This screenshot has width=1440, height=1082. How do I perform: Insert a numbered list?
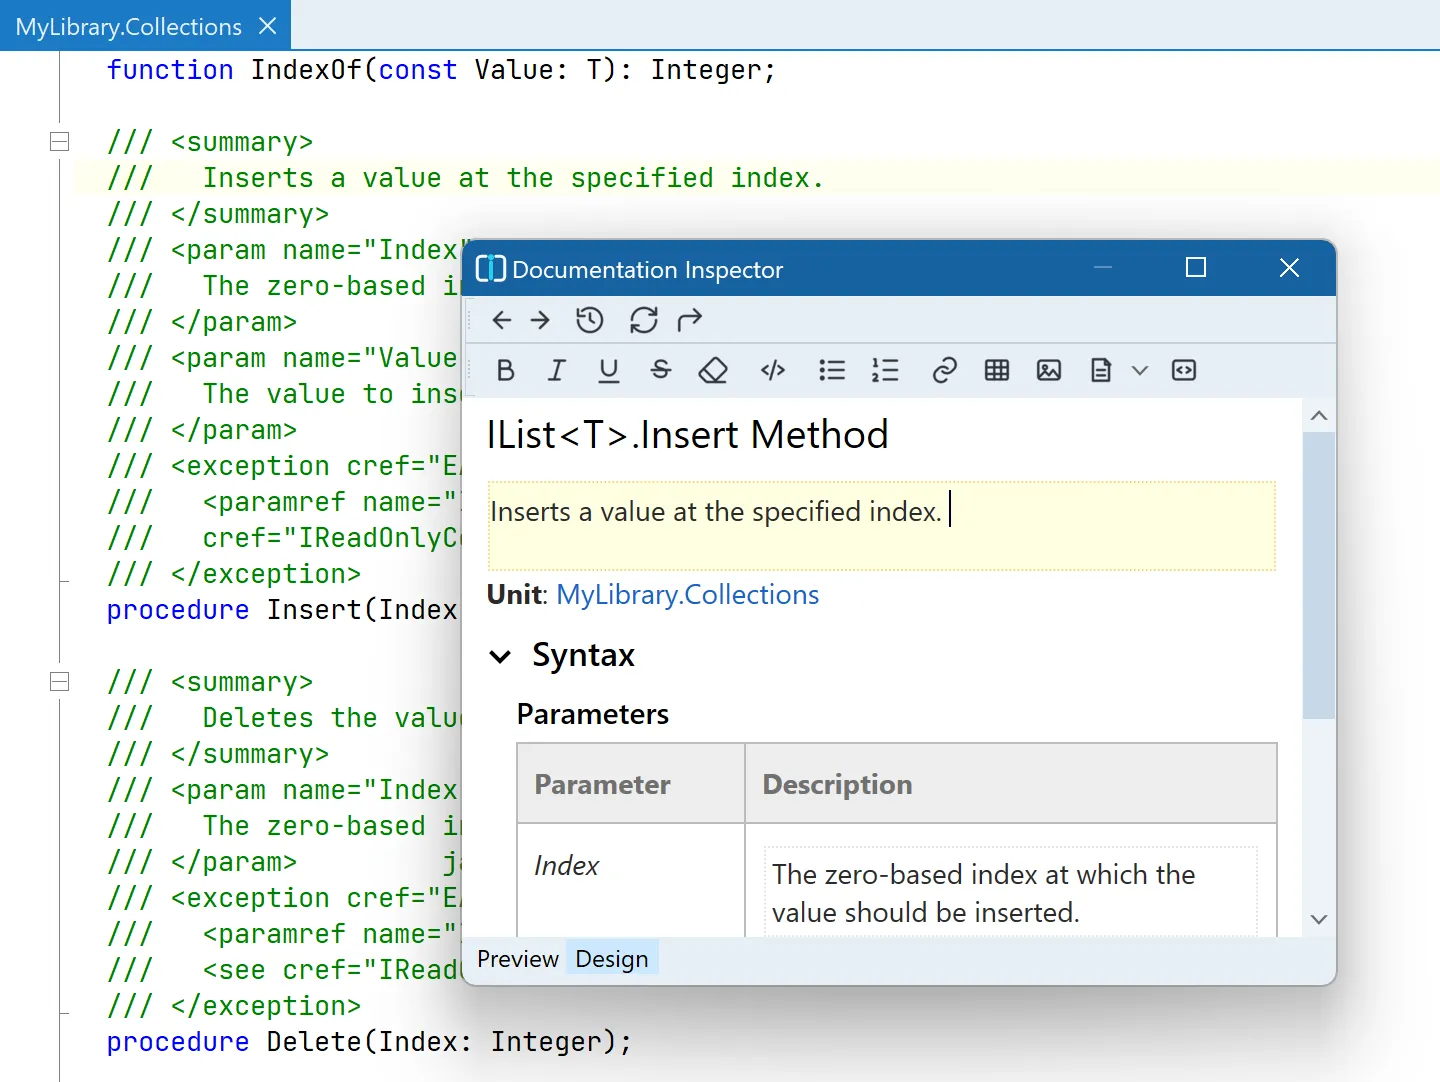tap(885, 370)
